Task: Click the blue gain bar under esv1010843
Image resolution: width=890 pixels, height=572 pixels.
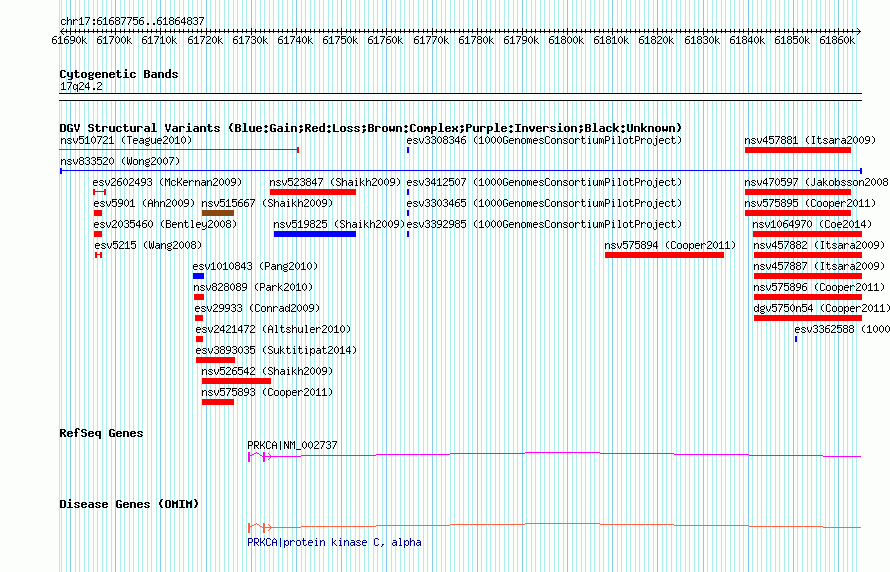Action: (198, 276)
